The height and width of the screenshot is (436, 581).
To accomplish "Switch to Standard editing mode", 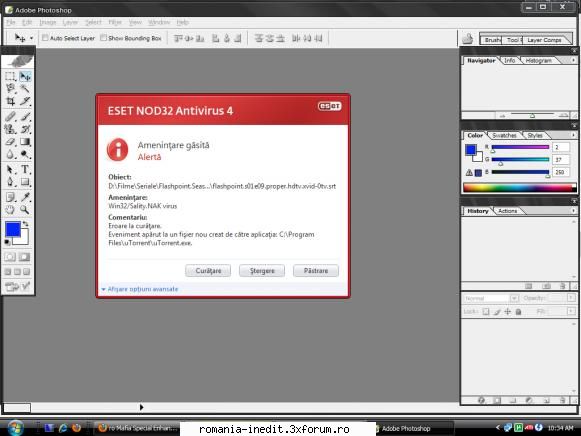I will [10, 257].
